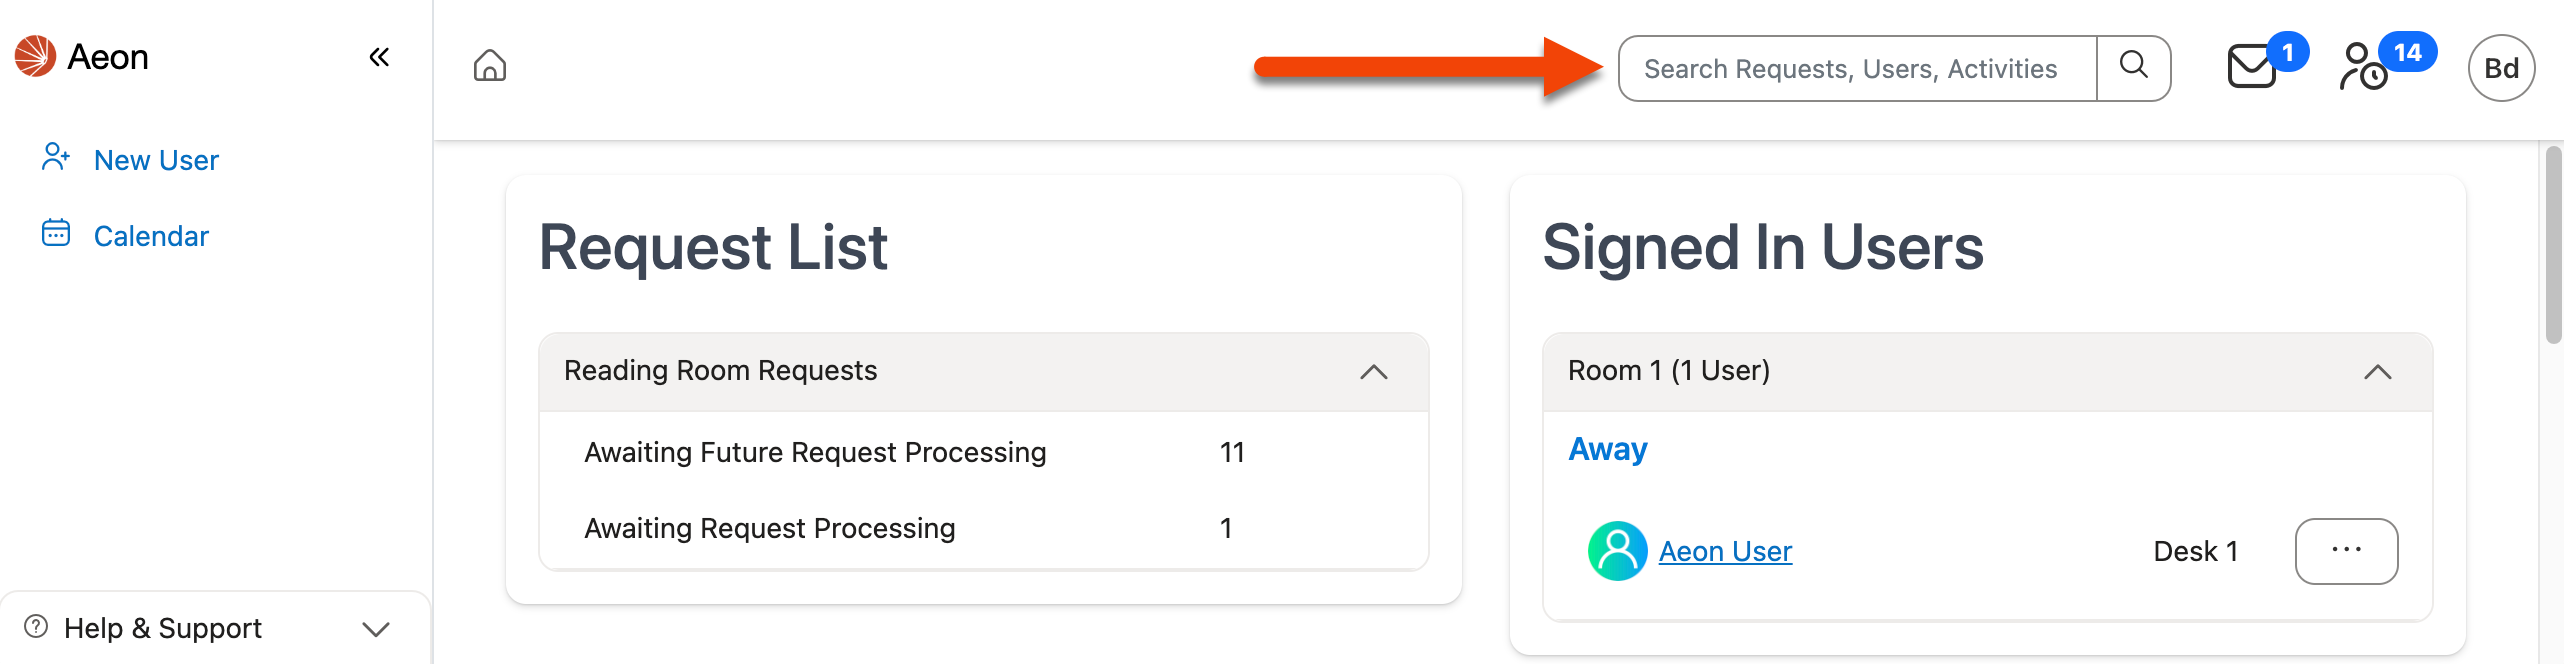
Task: Click the Help & Support question icon
Action: pos(36,627)
